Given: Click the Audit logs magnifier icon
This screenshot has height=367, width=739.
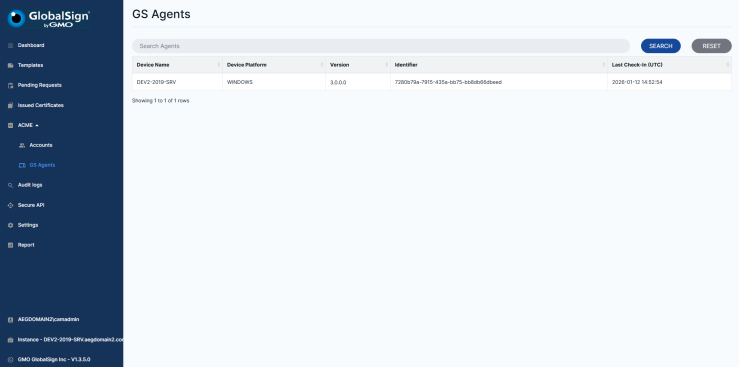Looking at the screenshot, I should pyautogui.click(x=10, y=185).
